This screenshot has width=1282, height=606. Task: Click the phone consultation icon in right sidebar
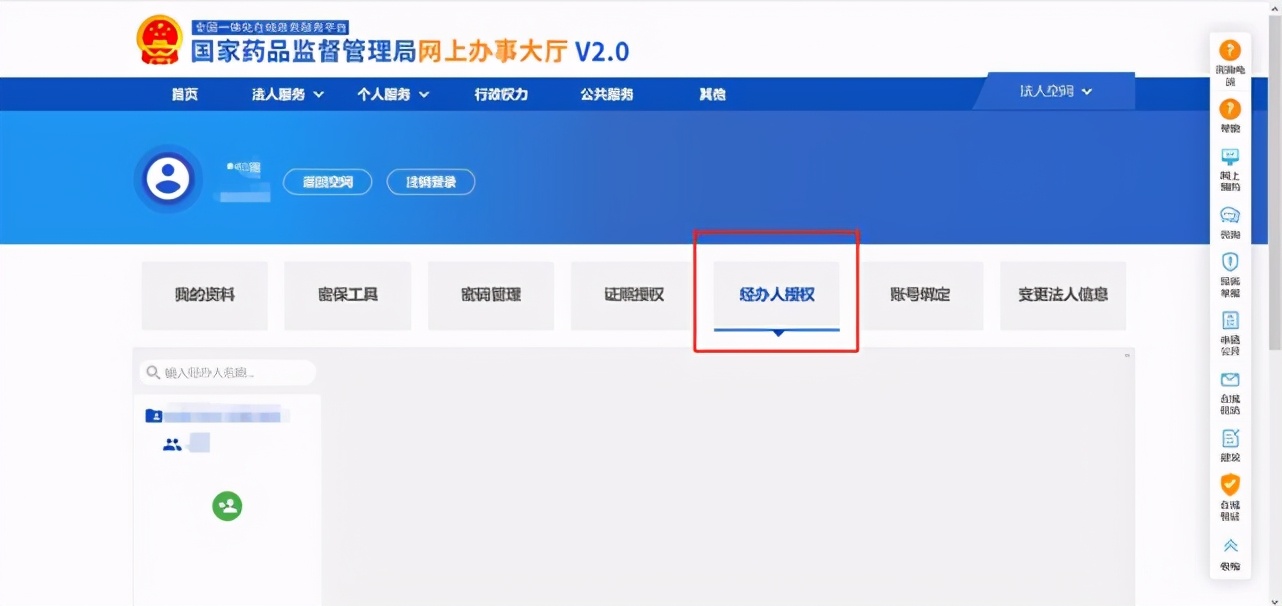pos(1230,49)
